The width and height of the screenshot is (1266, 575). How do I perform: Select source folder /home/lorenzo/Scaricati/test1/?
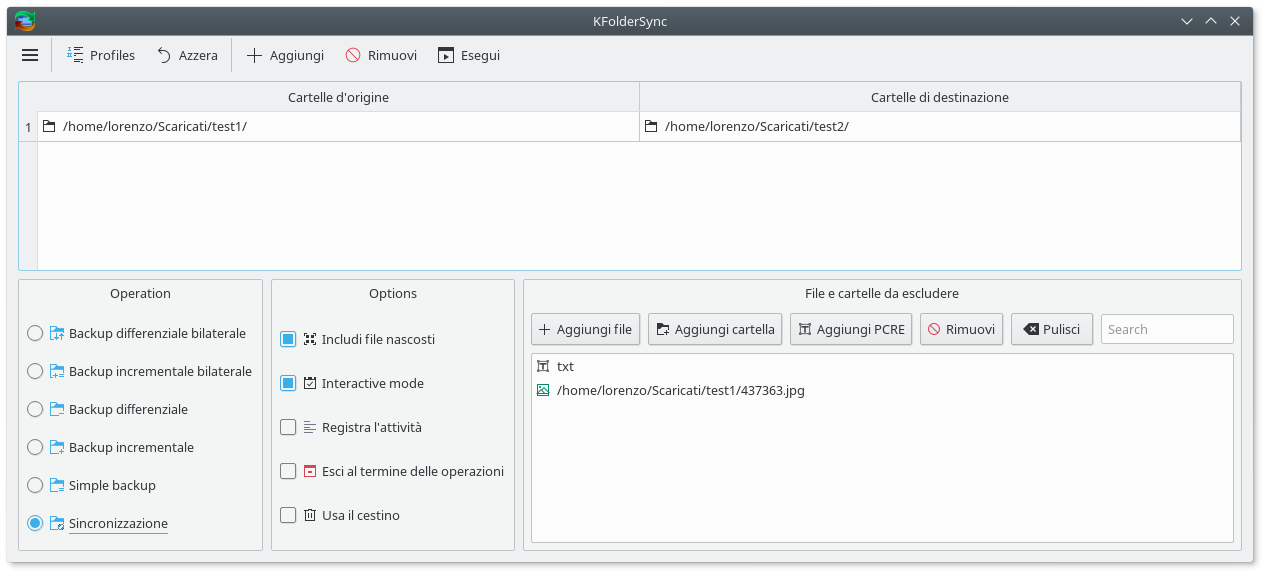click(338, 127)
